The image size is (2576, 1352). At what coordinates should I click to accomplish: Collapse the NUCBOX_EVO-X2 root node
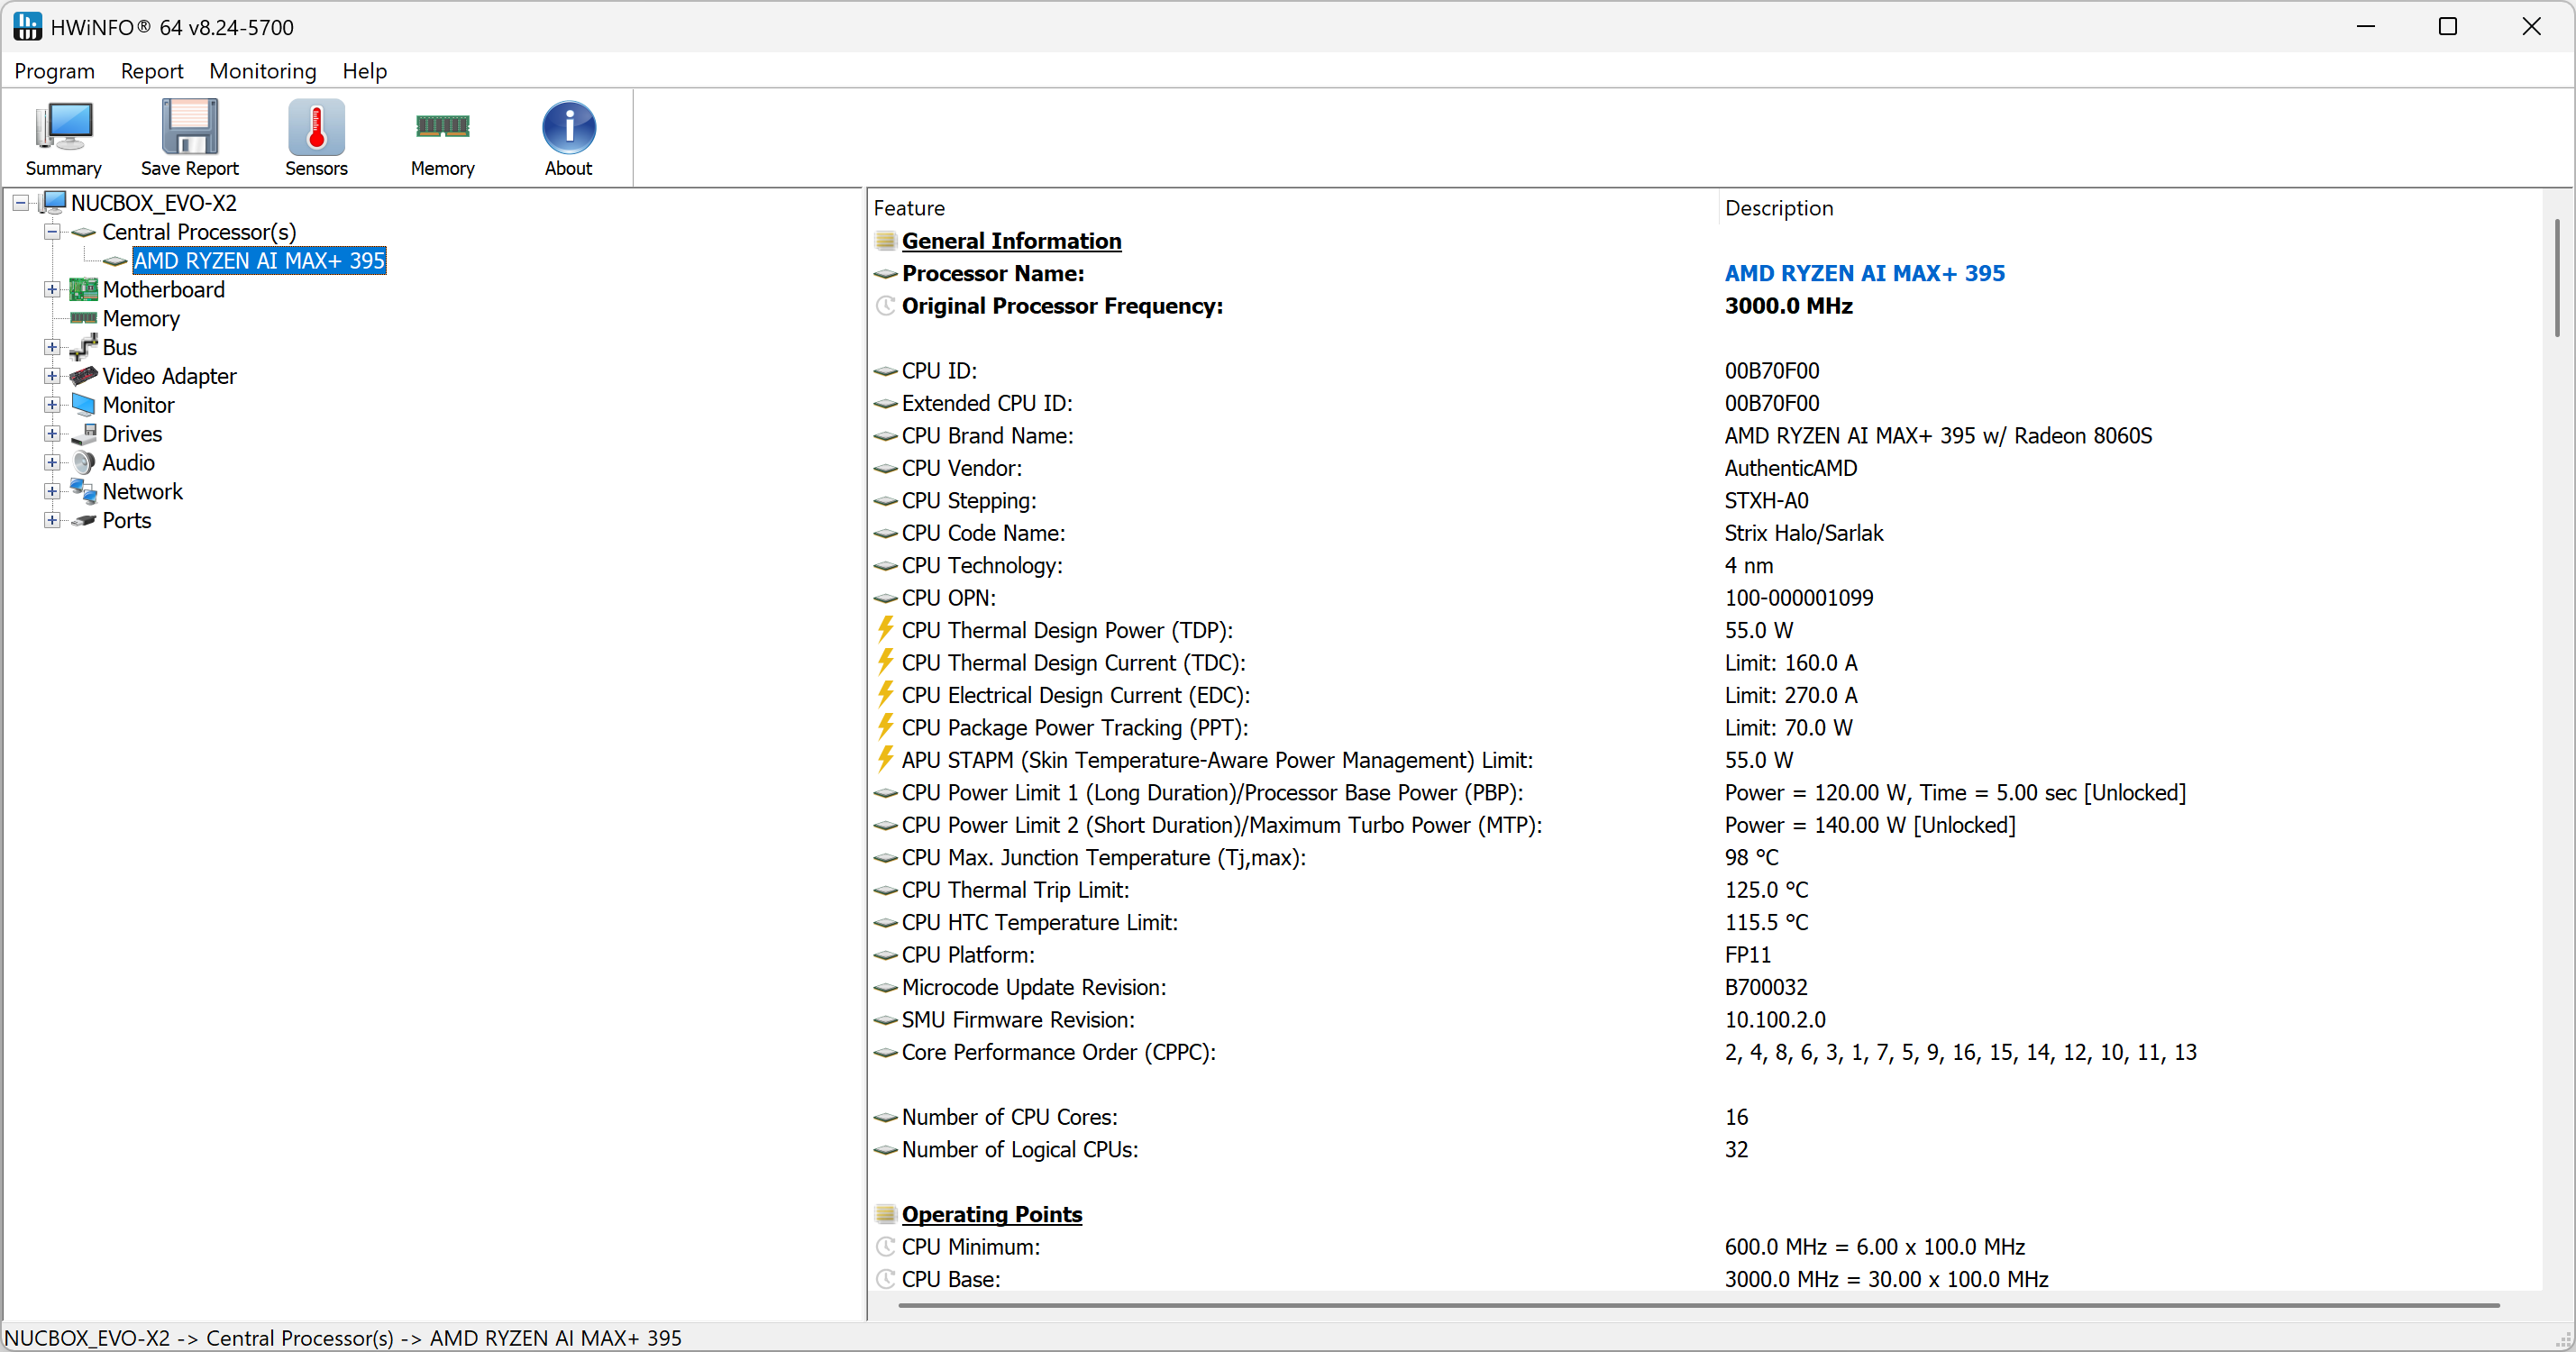pos(21,203)
